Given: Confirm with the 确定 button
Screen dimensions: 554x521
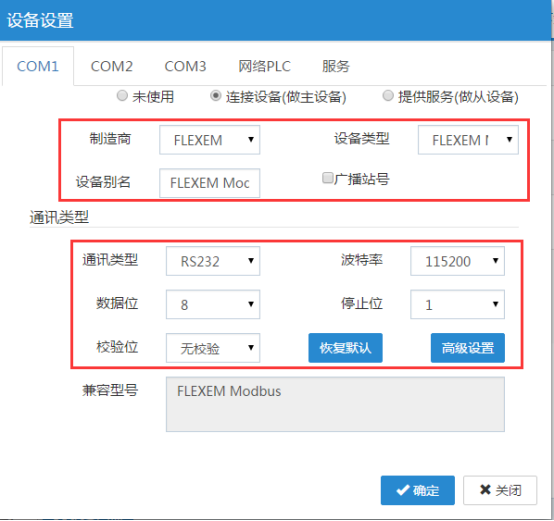Looking at the screenshot, I should tap(418, 490).
